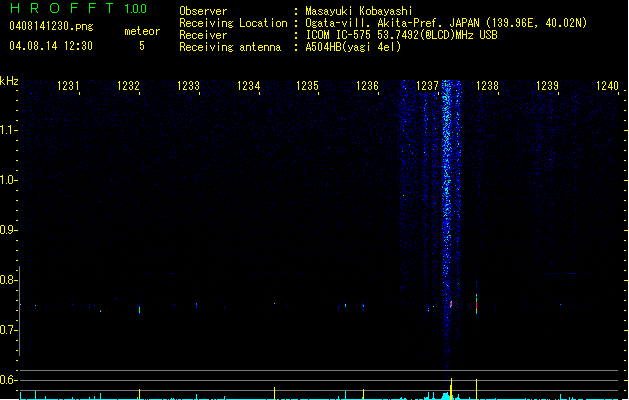This screenshot has width=629, height=400.
Task: Click the observer name Masayuki Kobayashi
Action: point(359,11)
